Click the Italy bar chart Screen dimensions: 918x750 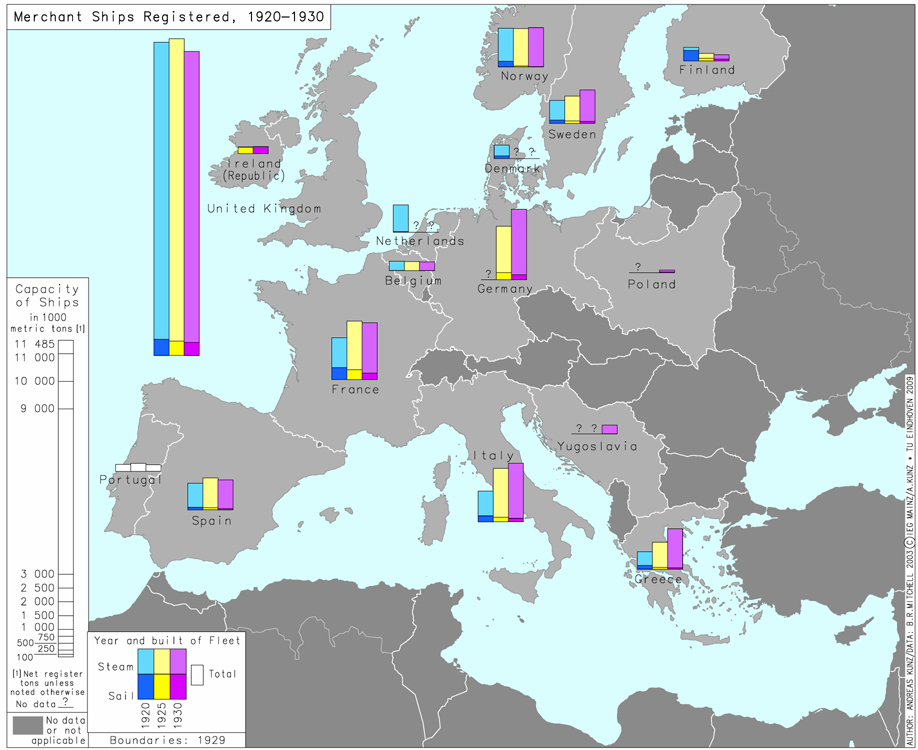pos(501,493)
